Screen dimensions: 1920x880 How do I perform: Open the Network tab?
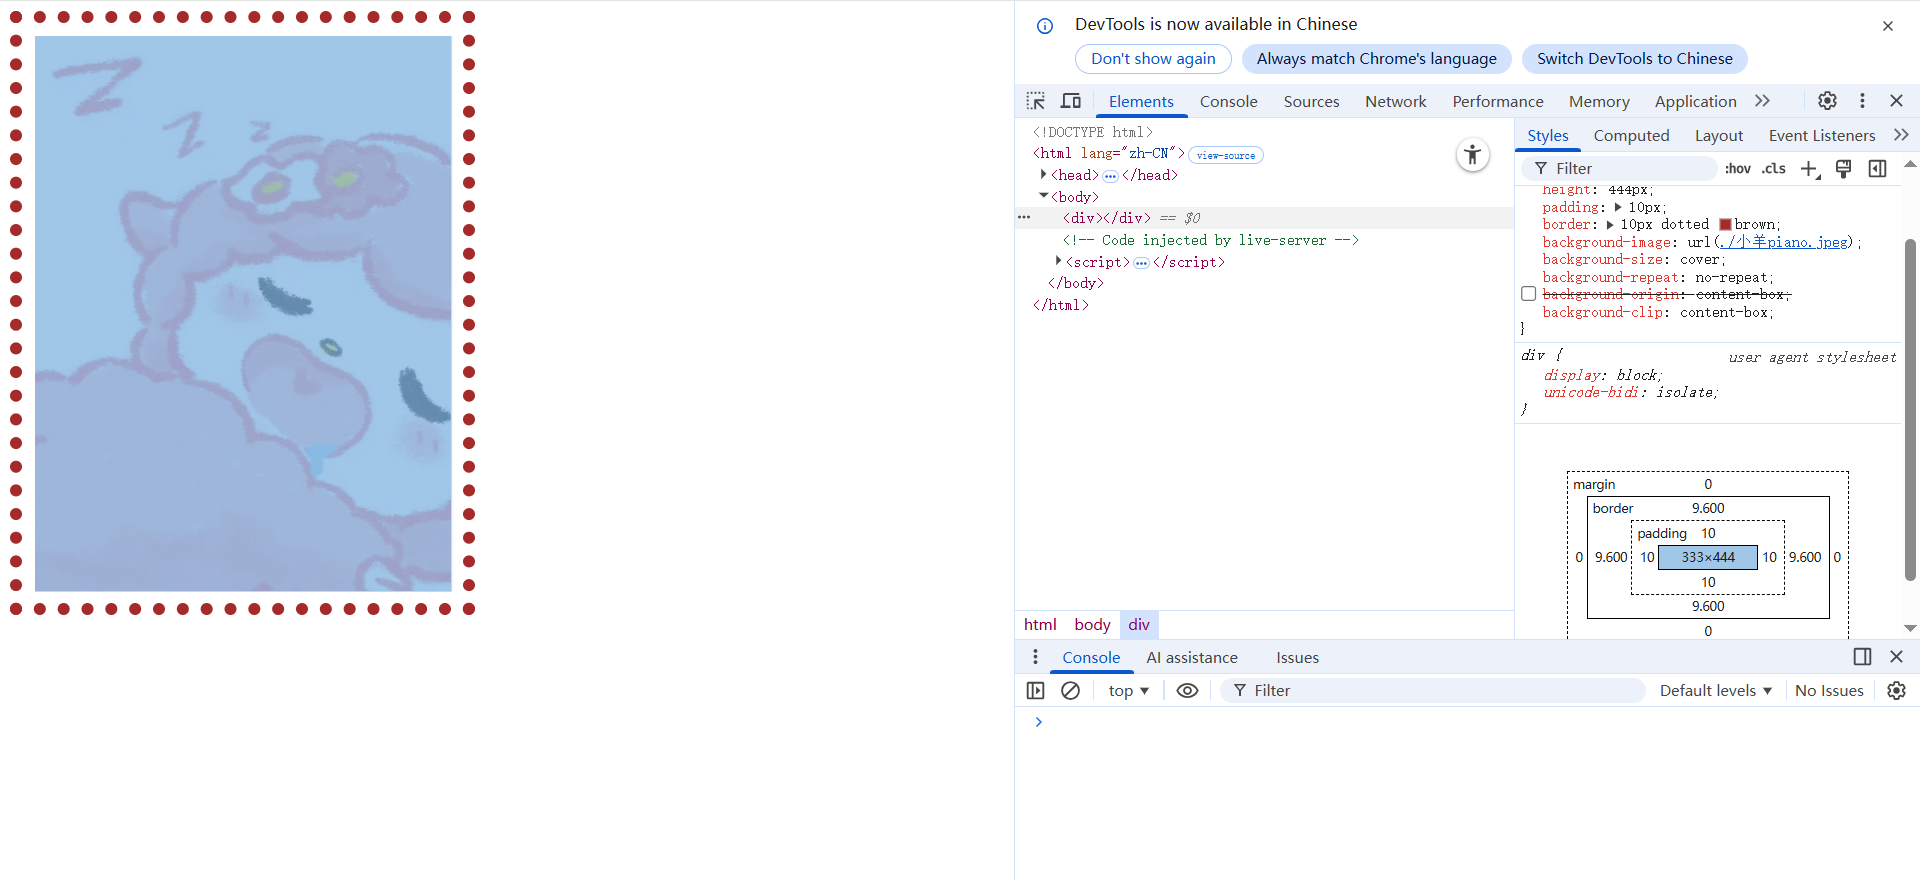(1395, 102)
